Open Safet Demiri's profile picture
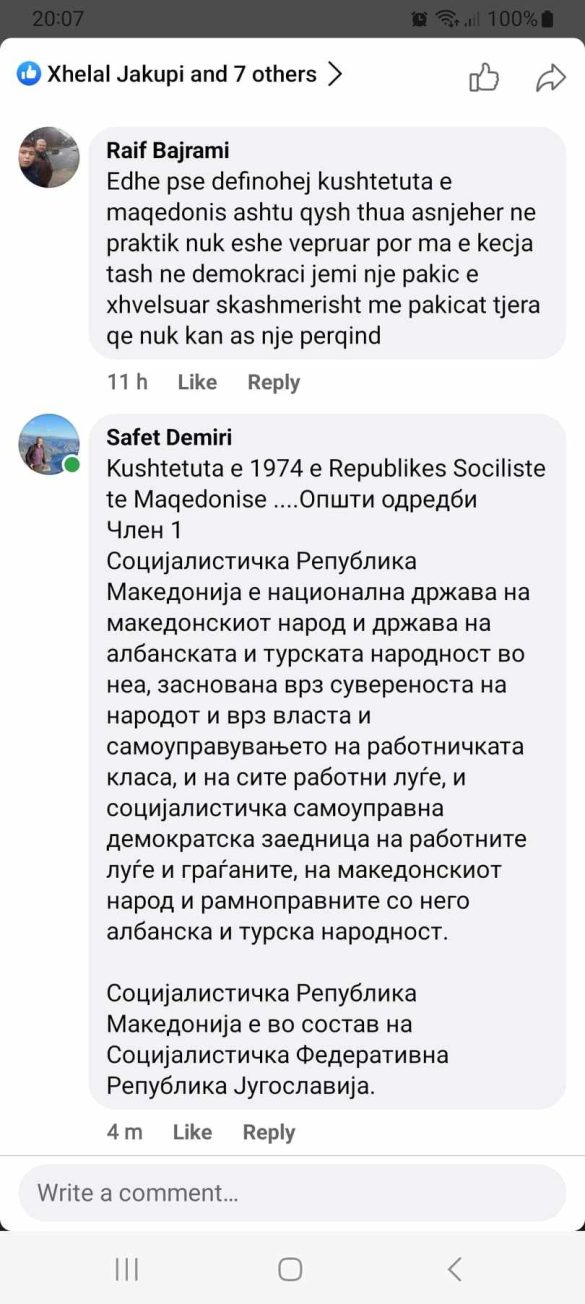585x1304 pixels. [x=49, y=444]
